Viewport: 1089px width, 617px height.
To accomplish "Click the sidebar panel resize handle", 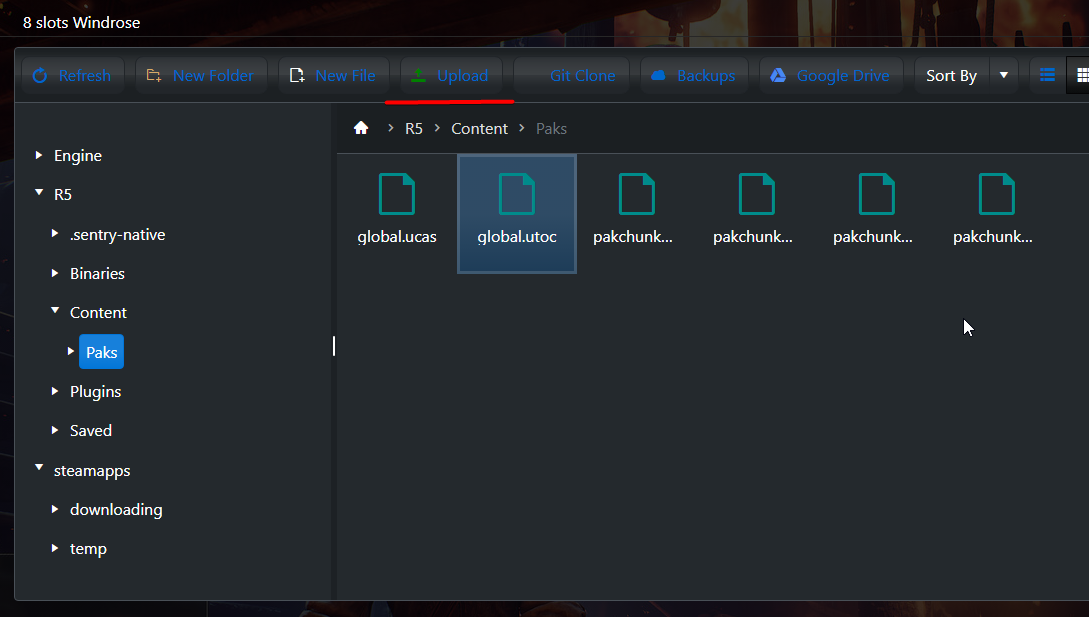I will [334, 346].
